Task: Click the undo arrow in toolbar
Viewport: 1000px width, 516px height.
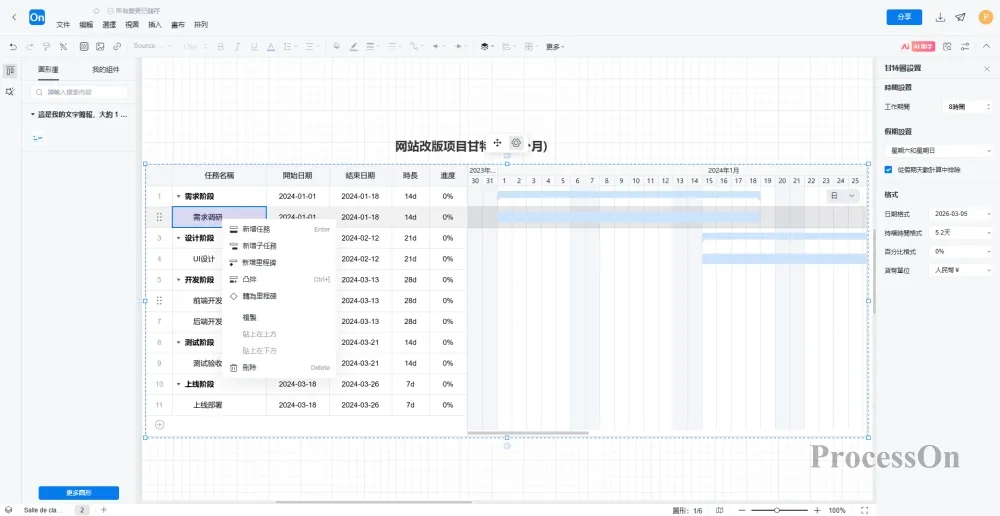Action: click(13, 46)
